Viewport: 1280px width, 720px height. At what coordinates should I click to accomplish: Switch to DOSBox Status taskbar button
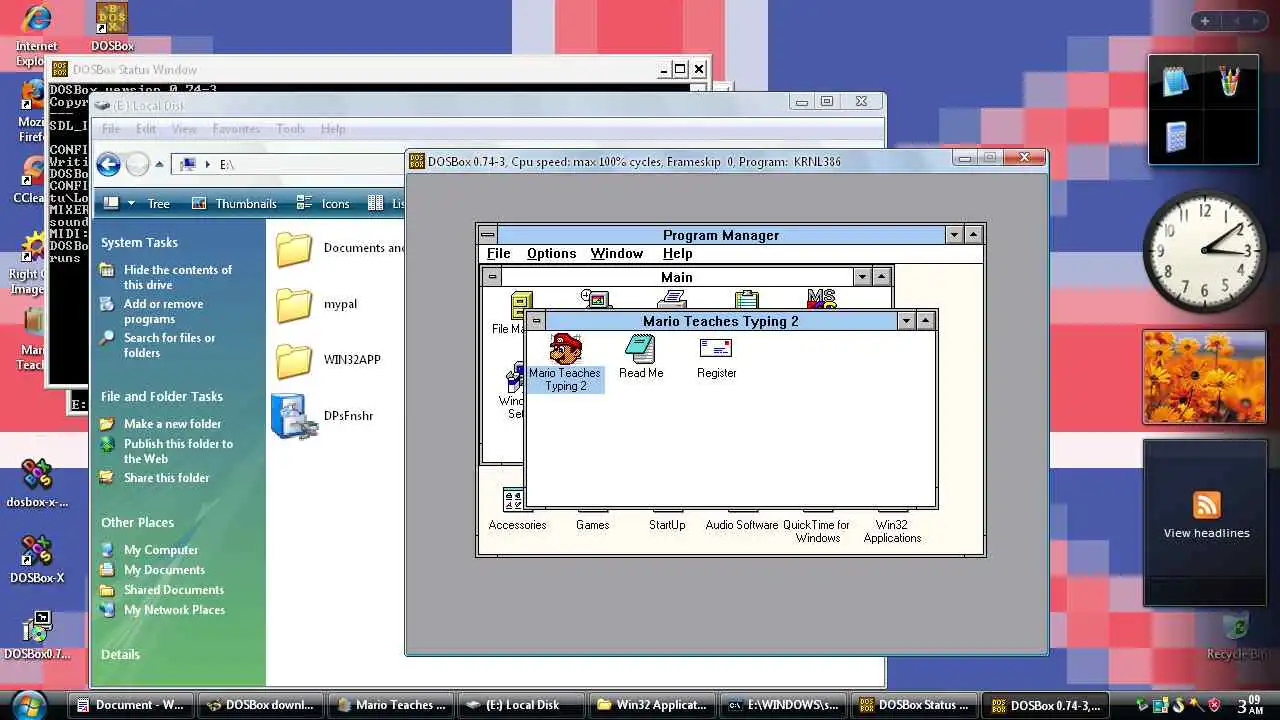[x=916, y=705]
